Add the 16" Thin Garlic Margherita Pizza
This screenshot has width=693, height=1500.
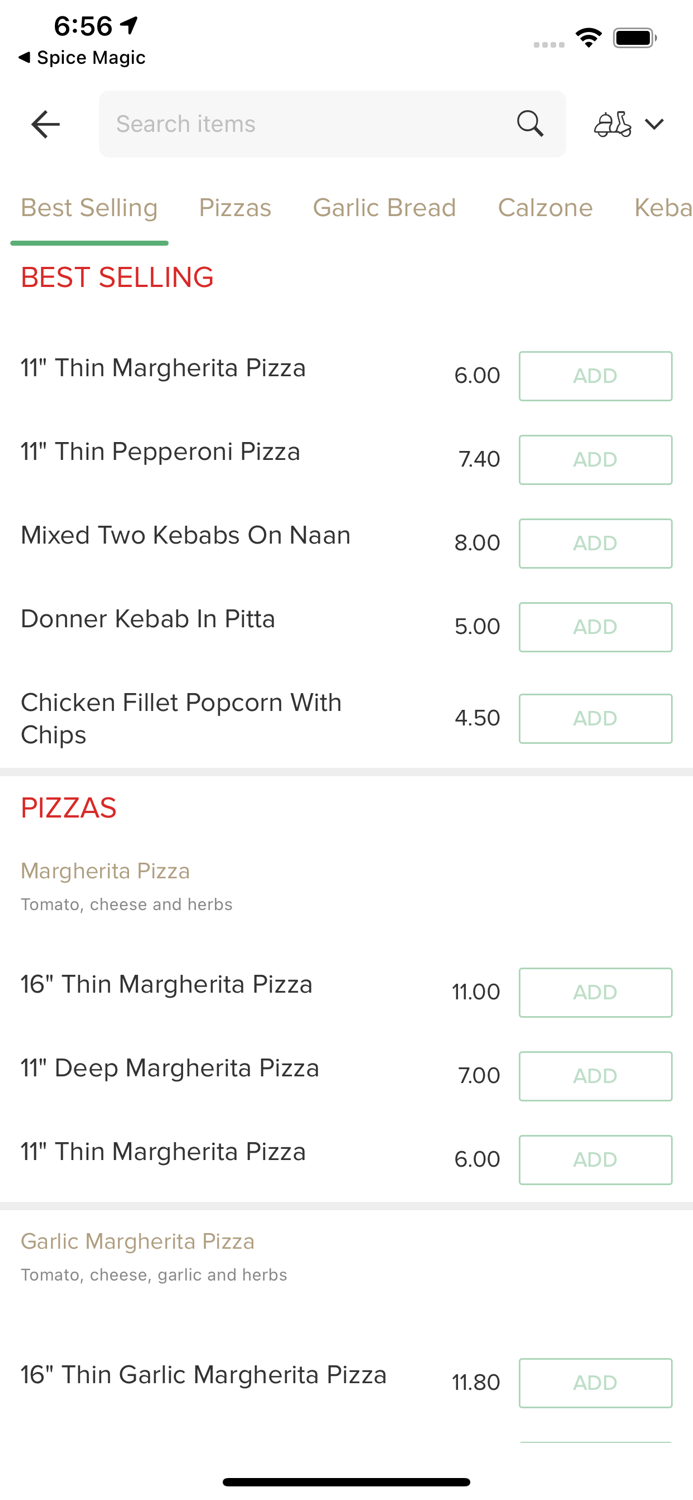click(x=595, y=1382)
